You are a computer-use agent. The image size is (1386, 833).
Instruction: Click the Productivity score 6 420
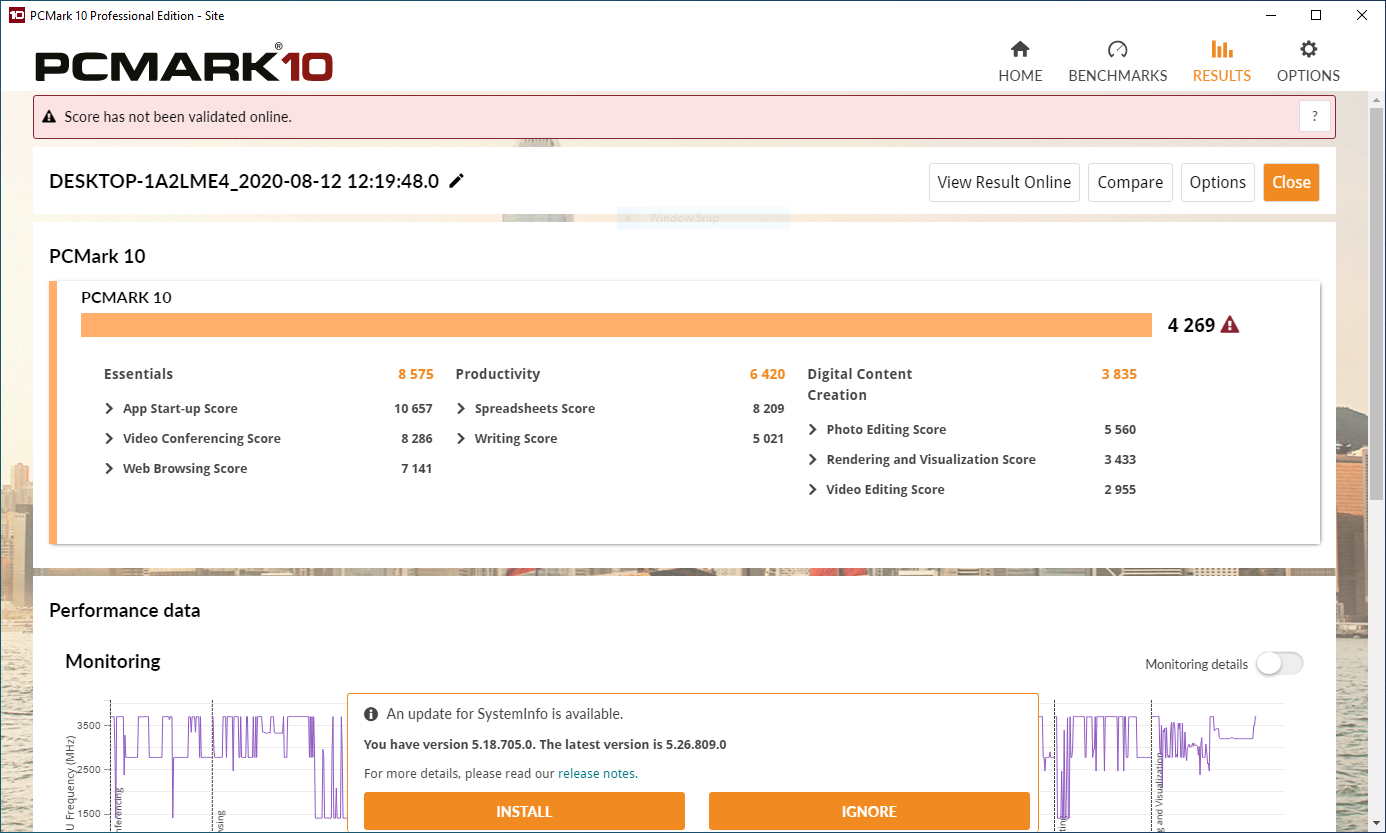point(767,374)
